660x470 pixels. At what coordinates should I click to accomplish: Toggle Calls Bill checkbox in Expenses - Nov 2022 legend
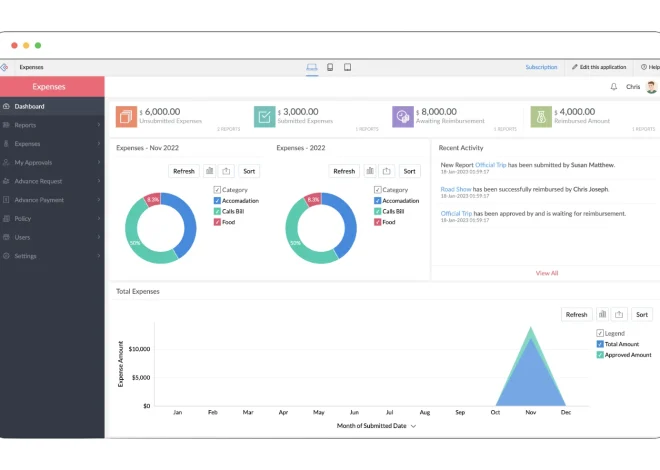point(217,211)
